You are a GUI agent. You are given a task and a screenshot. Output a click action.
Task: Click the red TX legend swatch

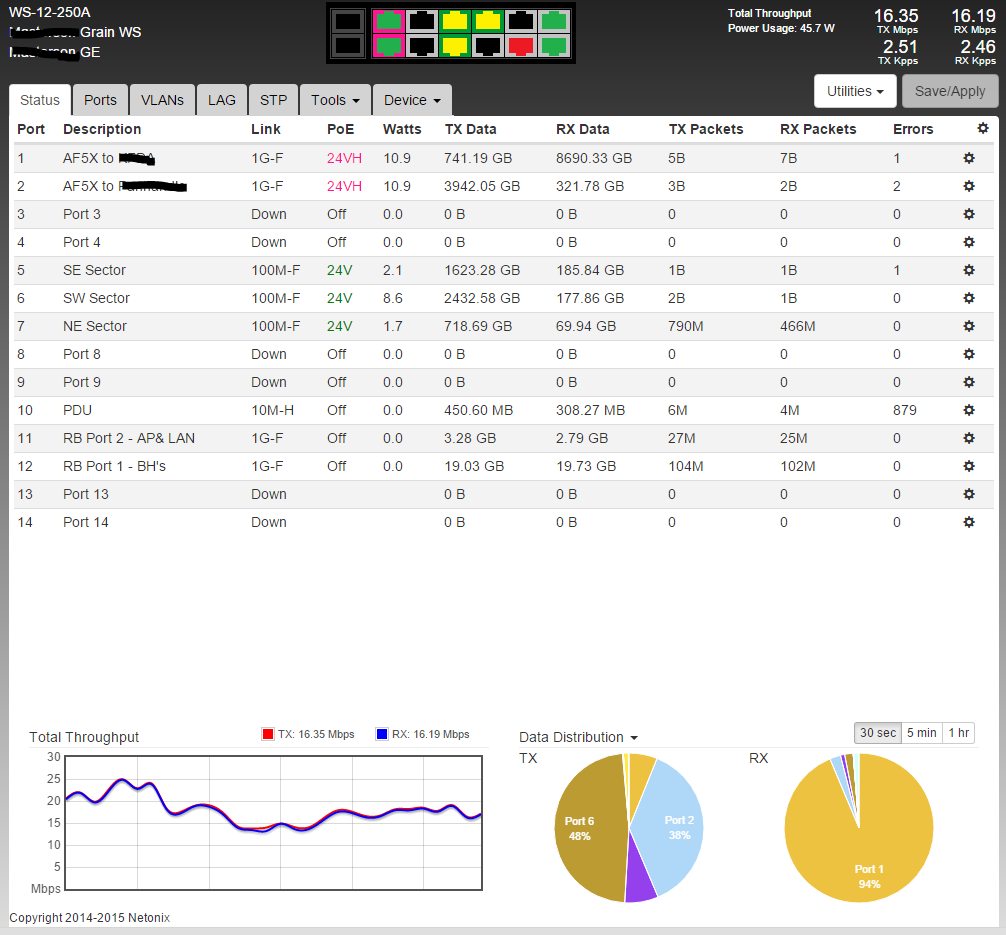click(268, 734)
